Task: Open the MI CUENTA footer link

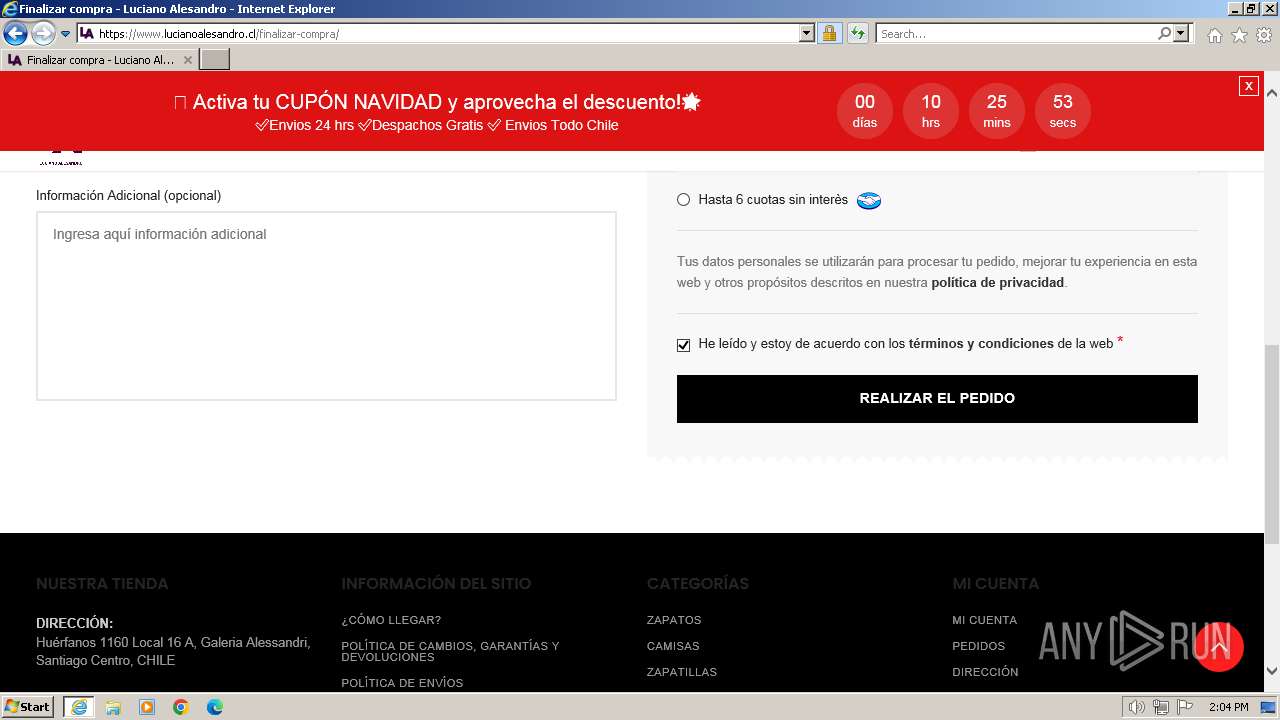Action: point(984,620)
